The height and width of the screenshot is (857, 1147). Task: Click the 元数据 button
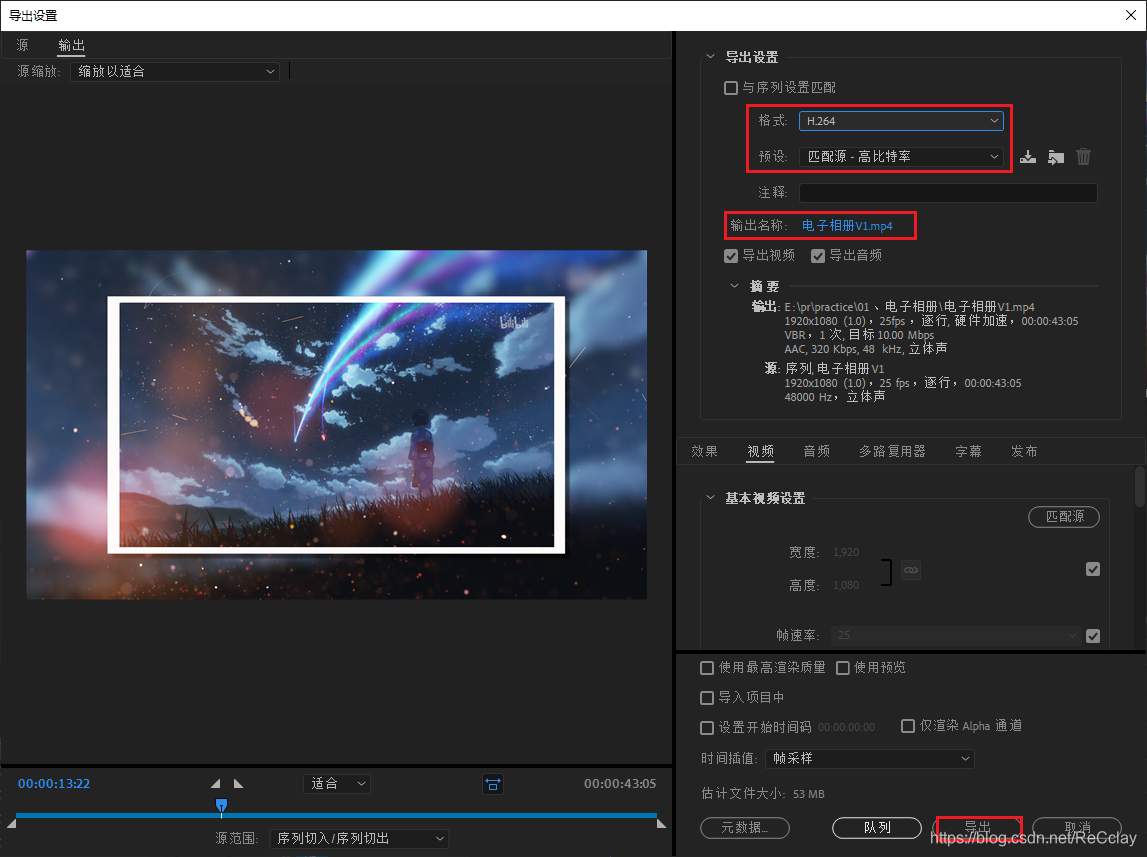coord(745,828)
